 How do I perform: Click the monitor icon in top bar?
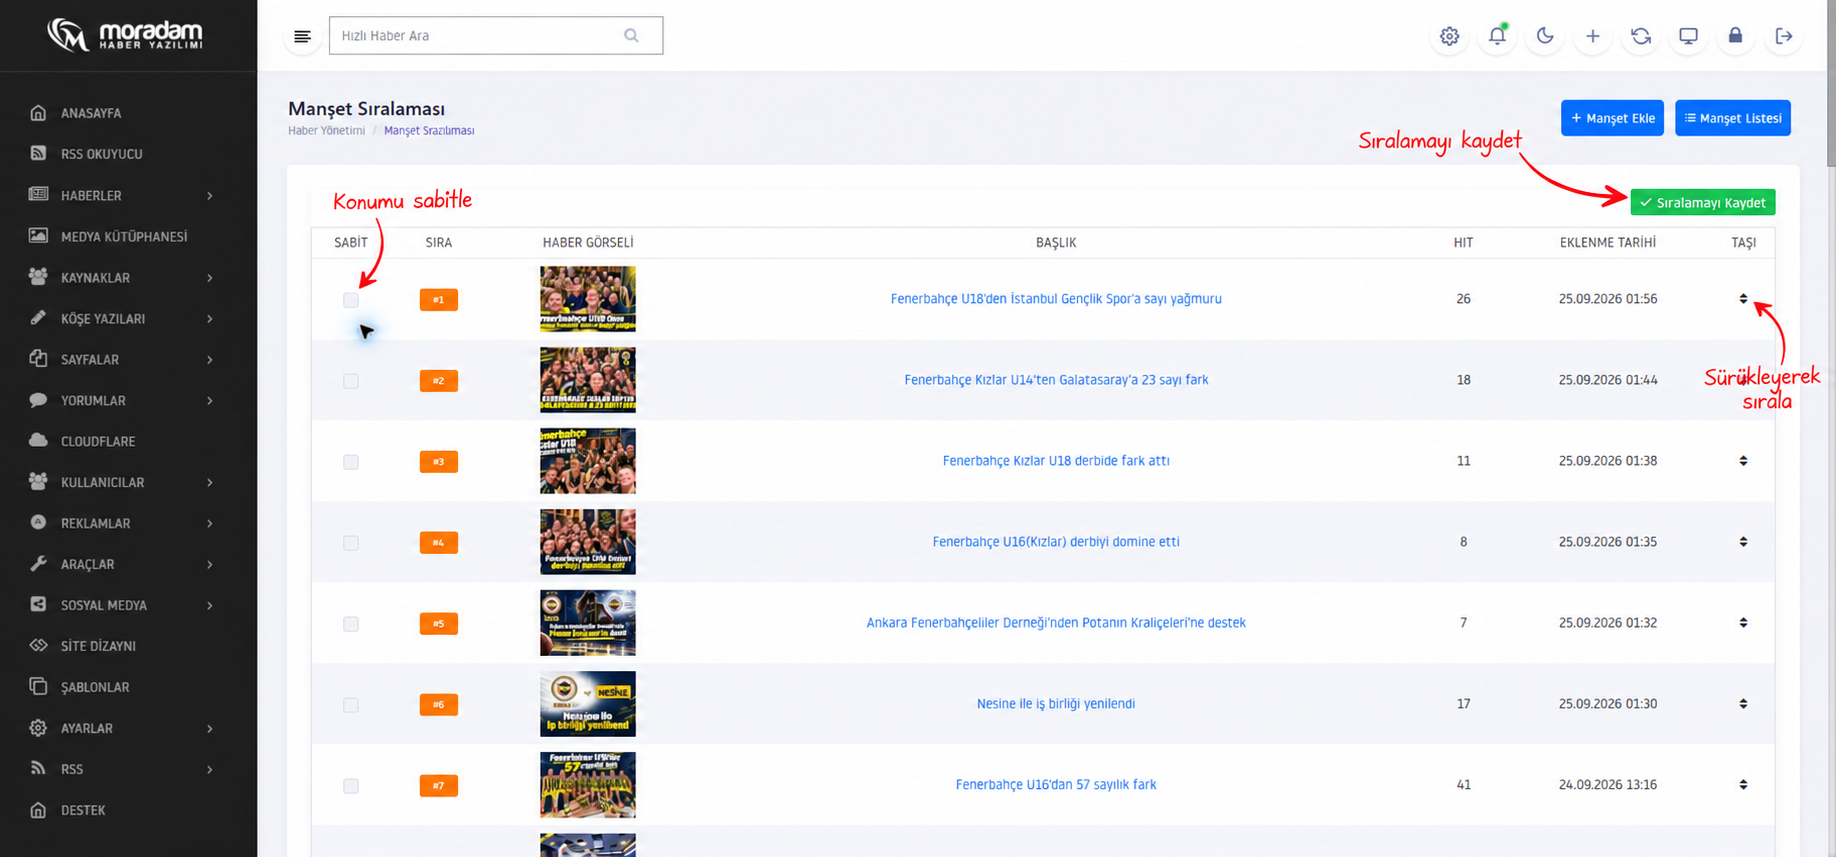pyautogui.click(x=1688, y=36)
